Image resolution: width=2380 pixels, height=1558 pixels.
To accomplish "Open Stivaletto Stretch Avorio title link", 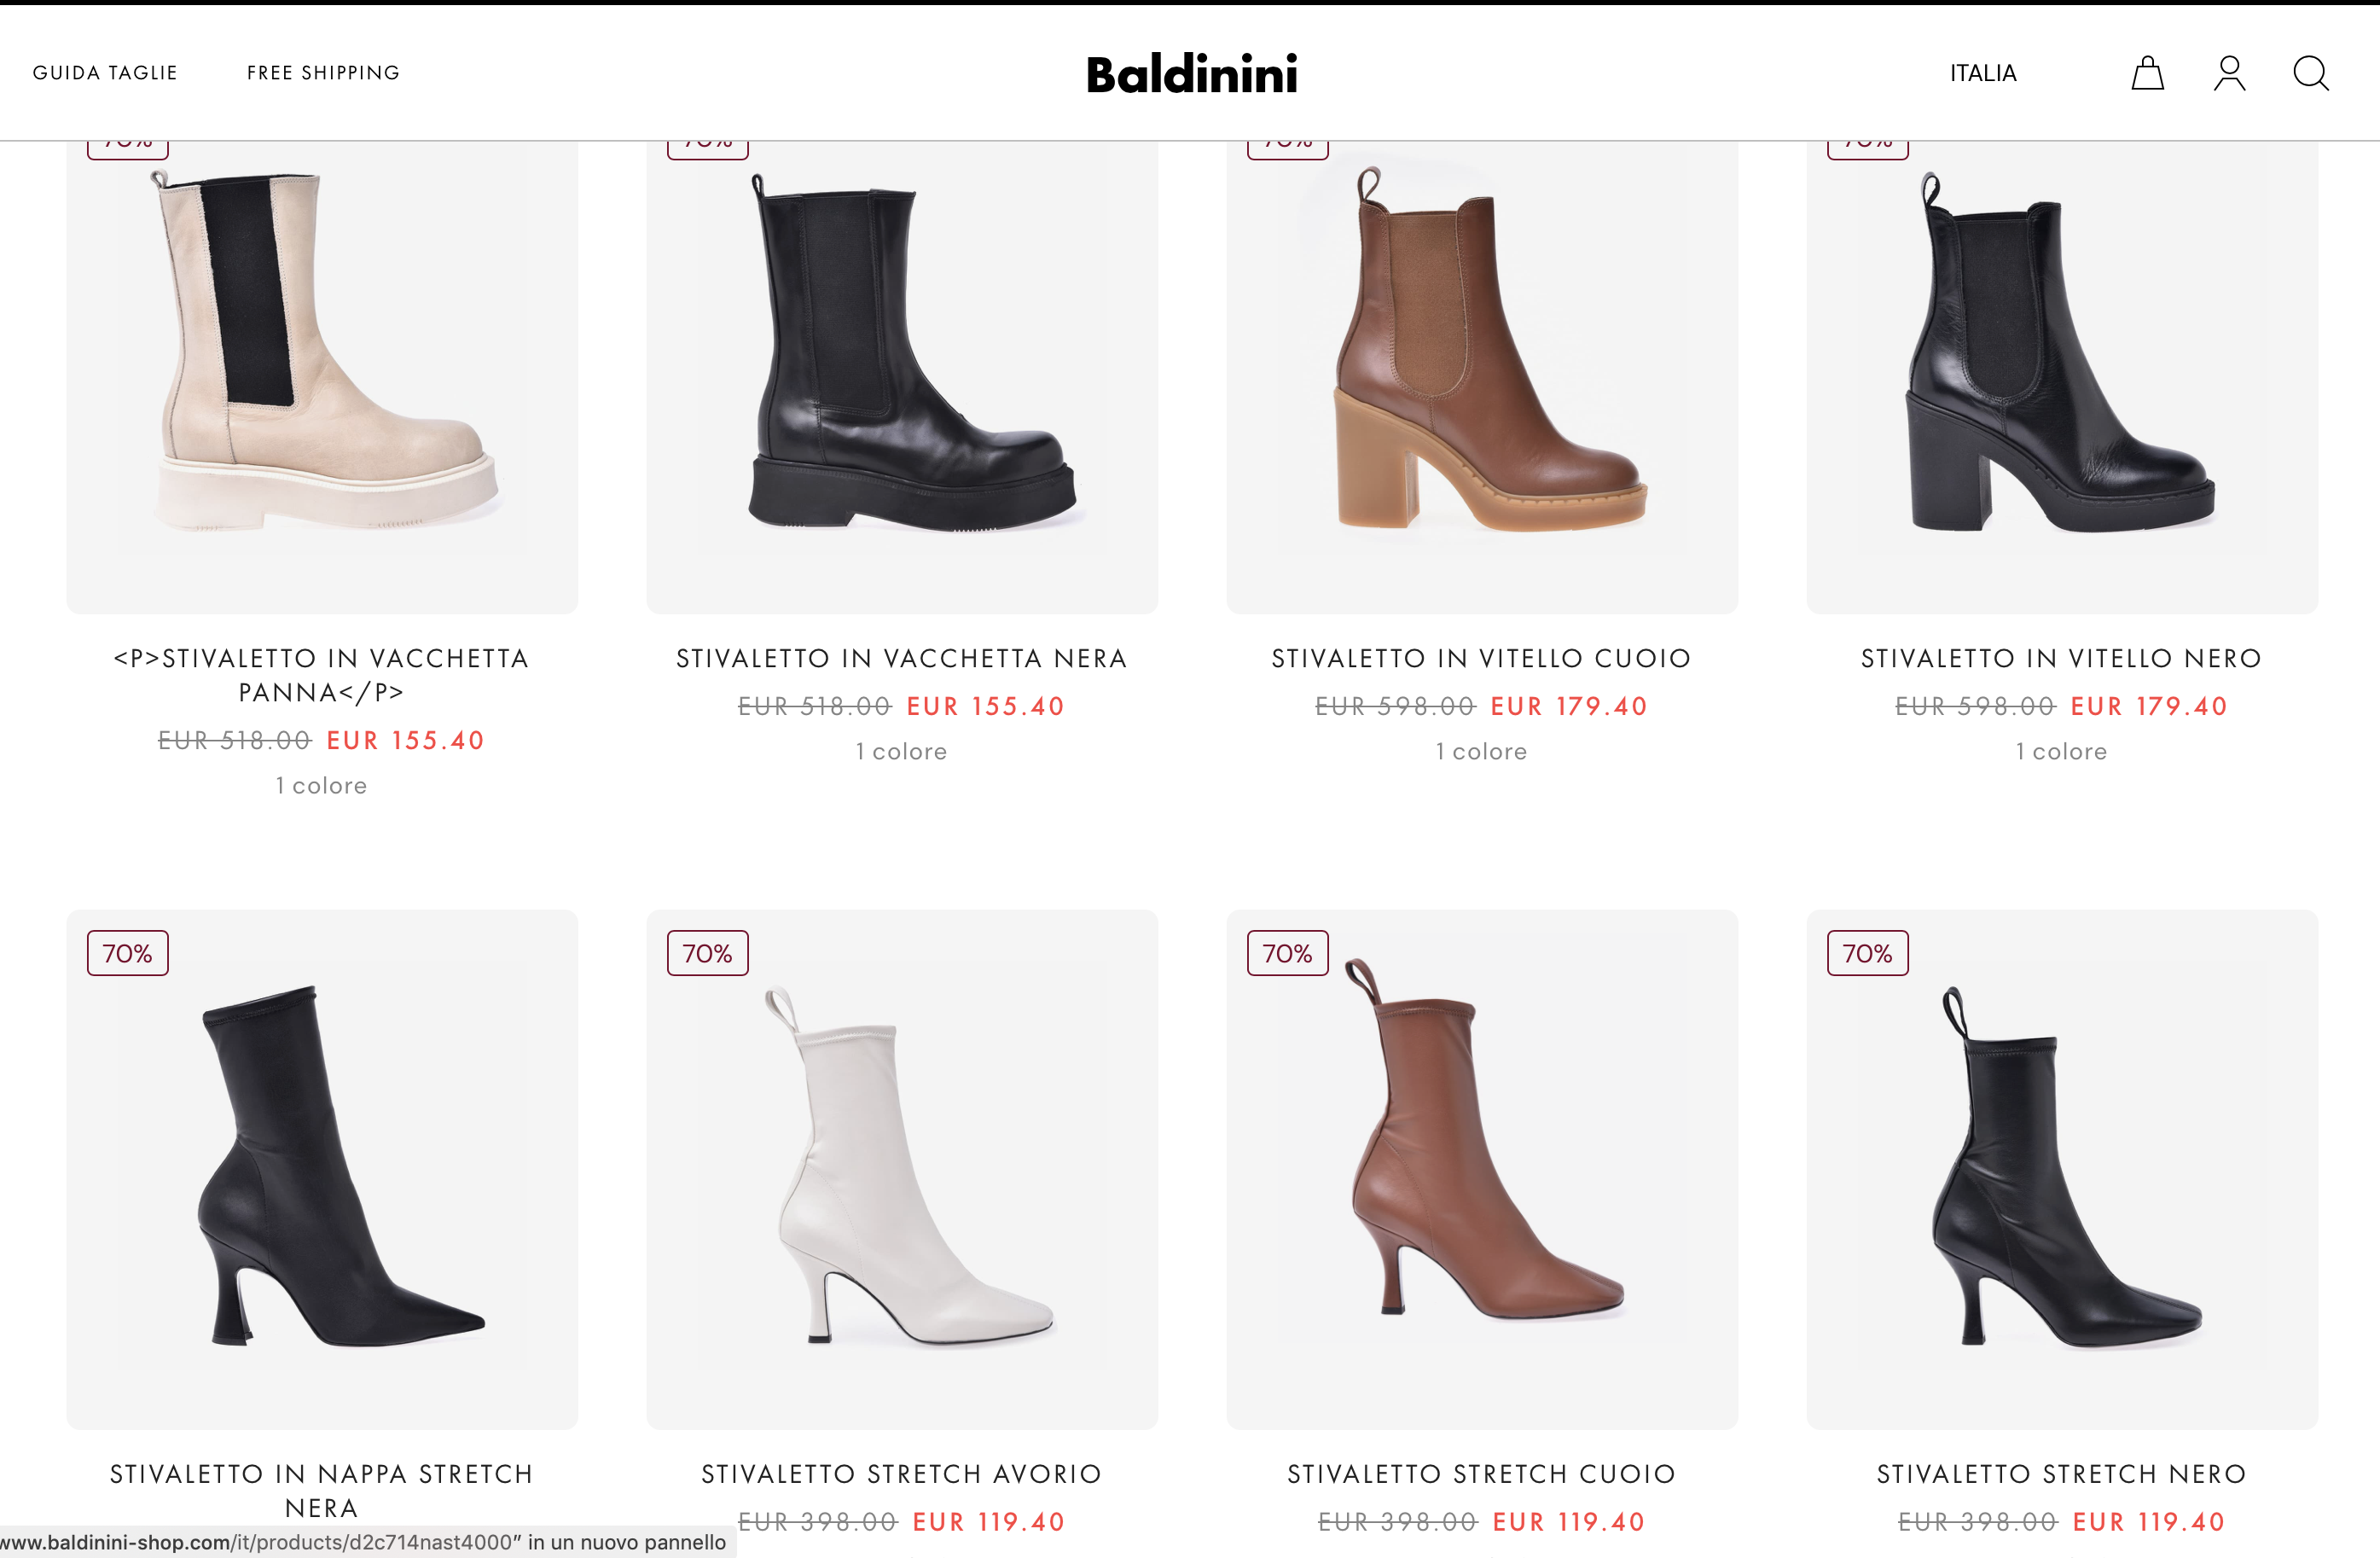I will (902, 1474).
